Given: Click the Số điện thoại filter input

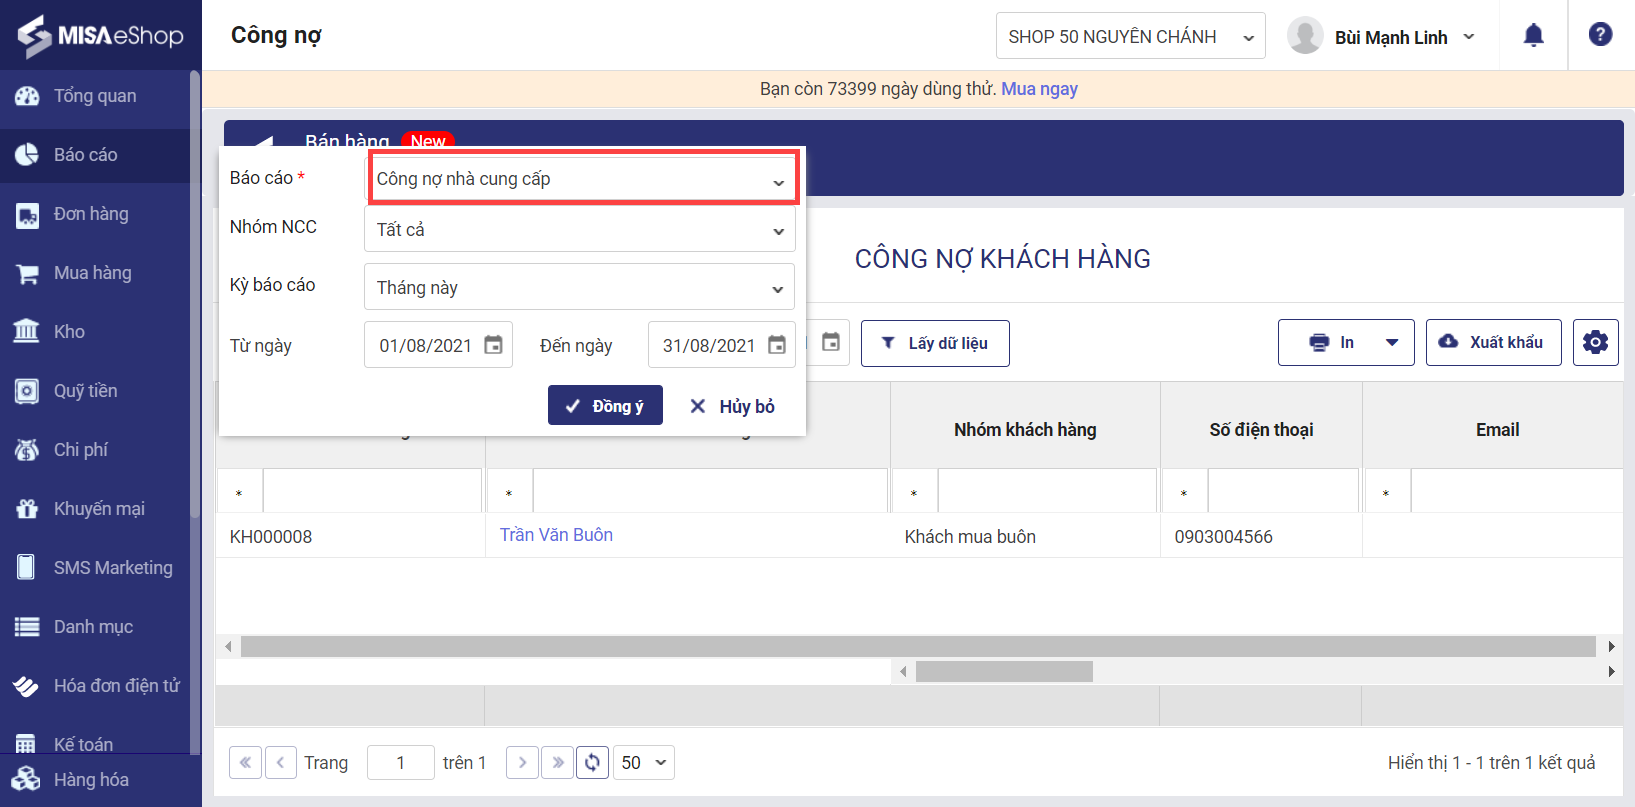Looking at the screenshot, I should pos(1283,491).
